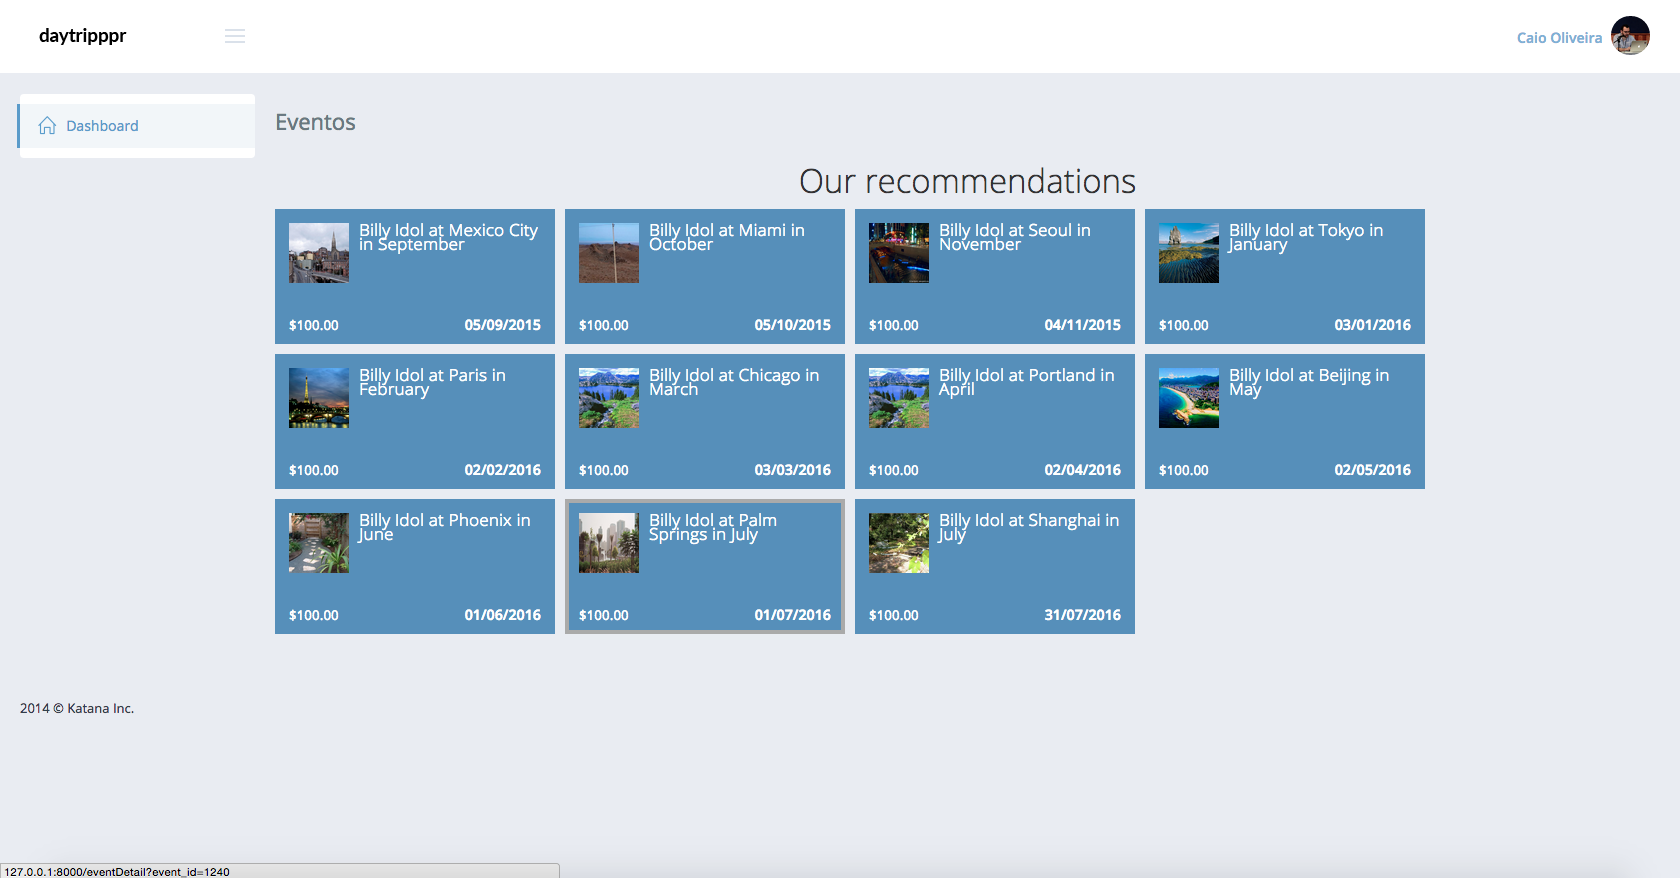Click Shanghai event thumbnail image
This screenshot has width=1680, height=878.
[x=899, y=543]
